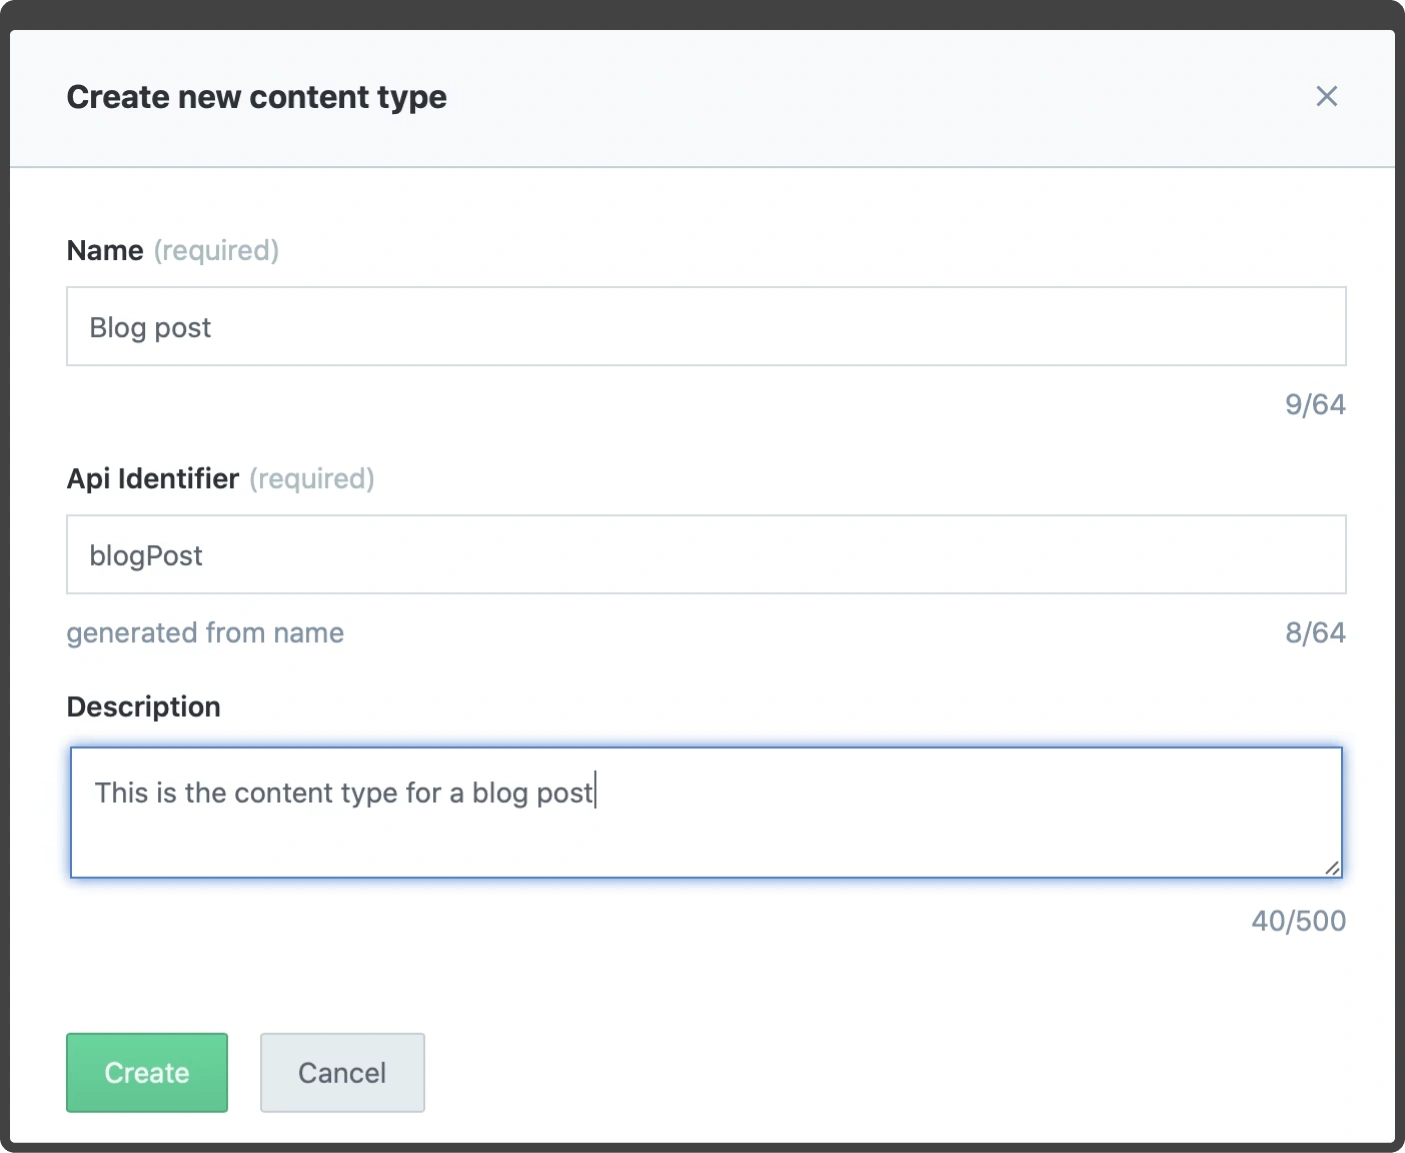Click the Create new content type title
Image resolution: width=1405 pixels, height=1153 pixels.
[257, 97]
